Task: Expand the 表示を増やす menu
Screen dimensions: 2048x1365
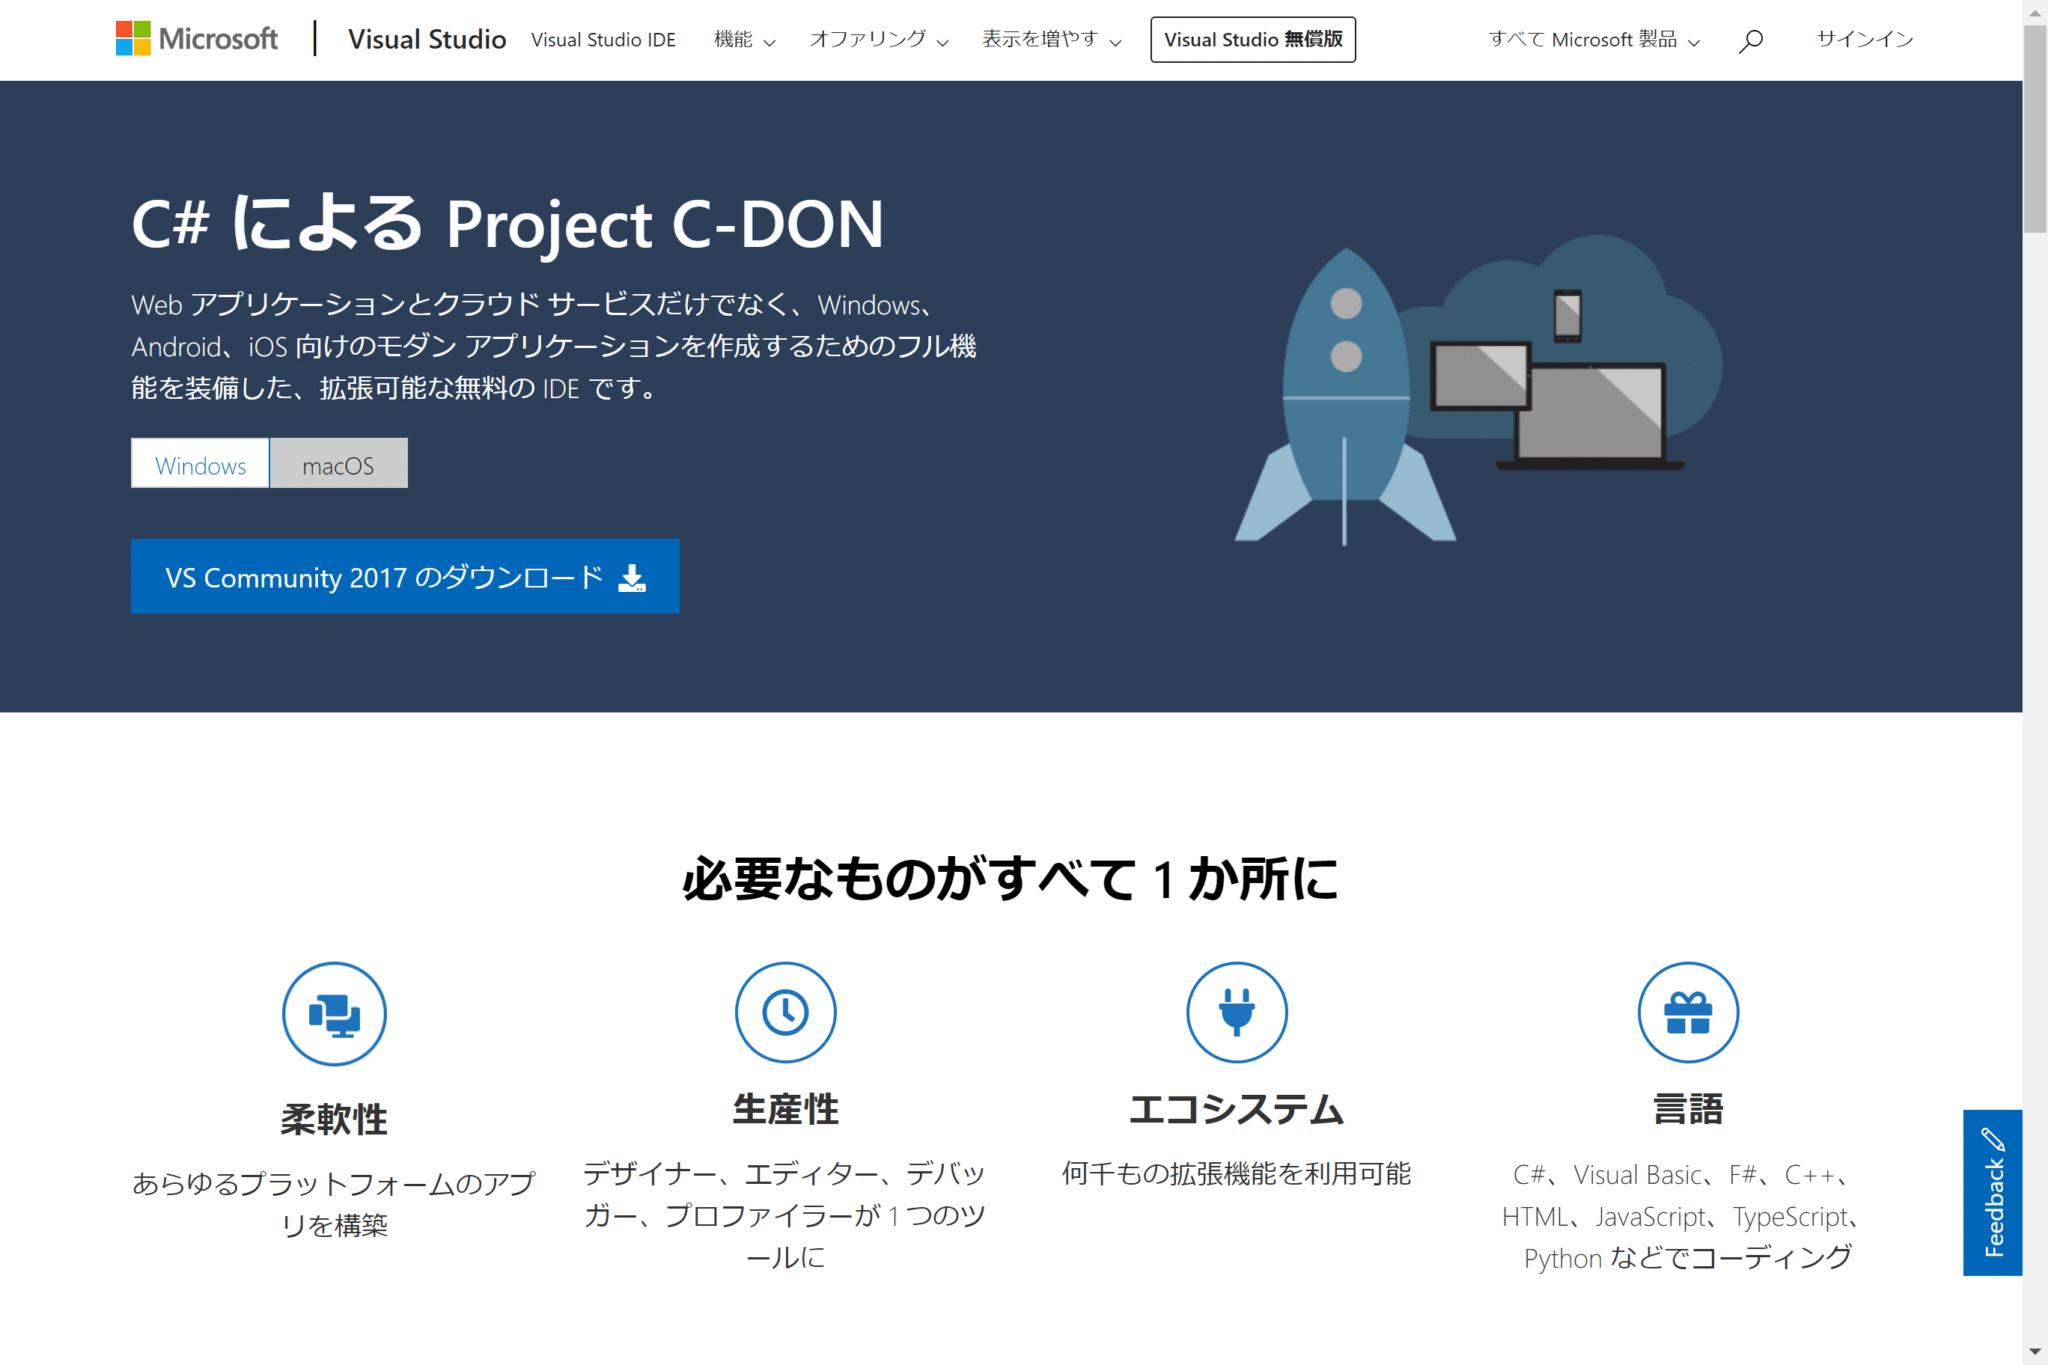Action: click(x=1052, y=40)
